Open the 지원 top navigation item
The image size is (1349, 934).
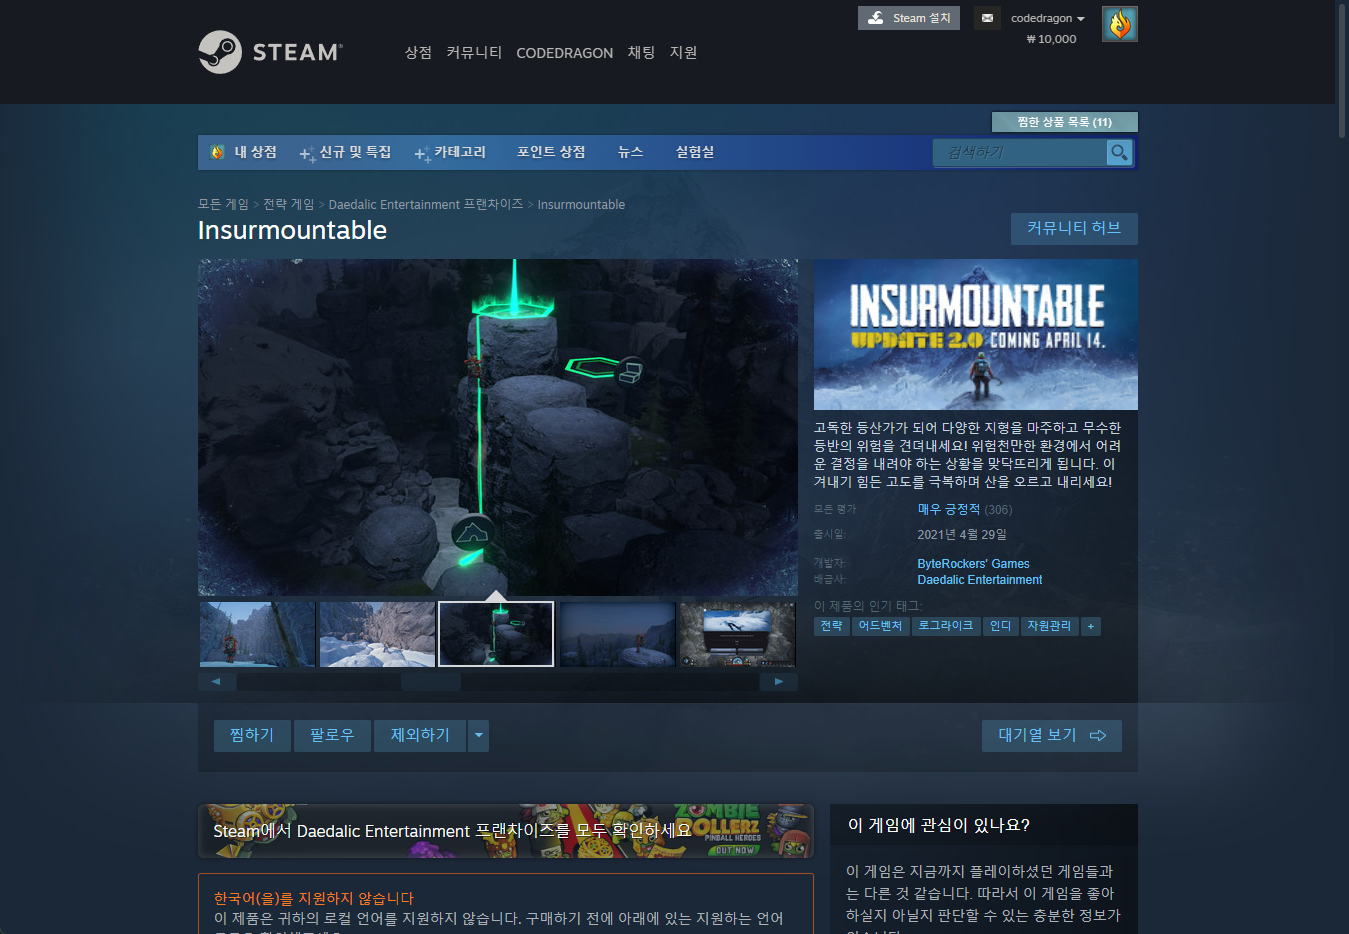683,53
